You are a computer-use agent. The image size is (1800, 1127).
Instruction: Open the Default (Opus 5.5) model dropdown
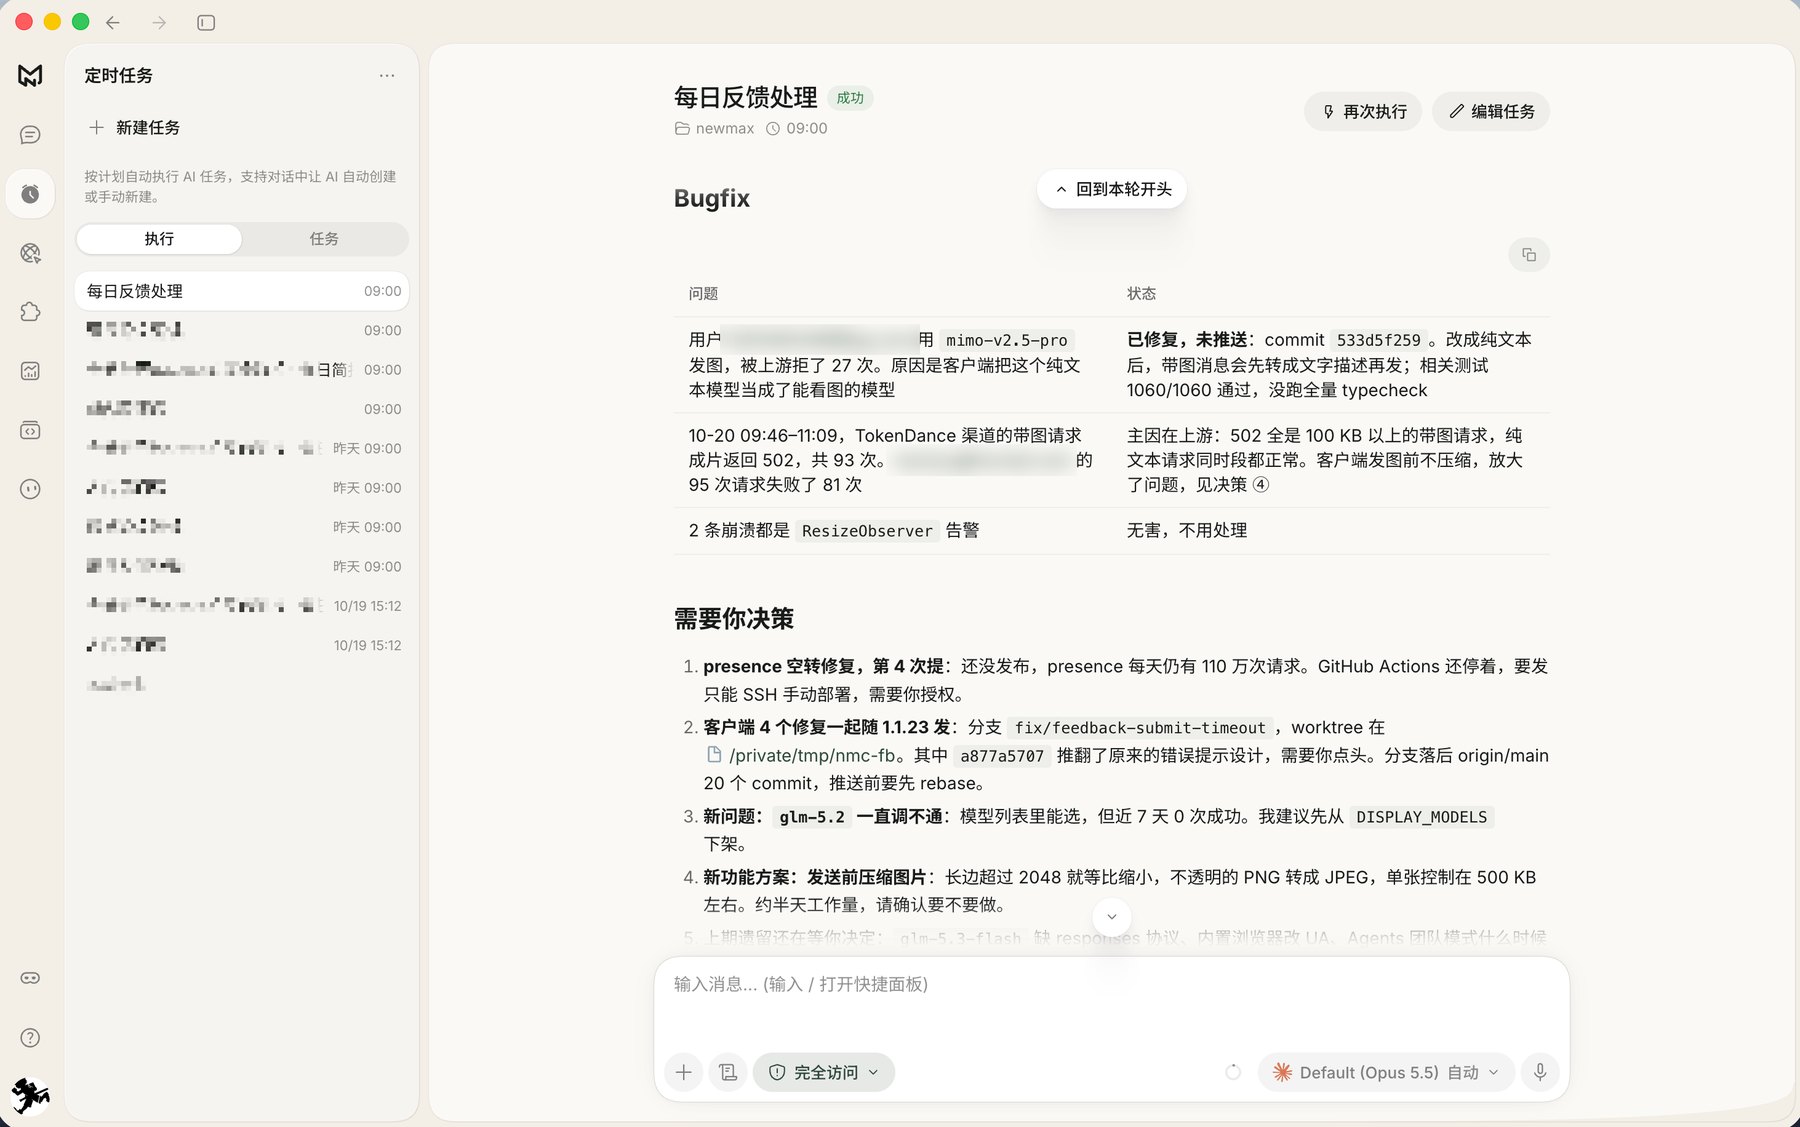click(x=1386, y=1072)
